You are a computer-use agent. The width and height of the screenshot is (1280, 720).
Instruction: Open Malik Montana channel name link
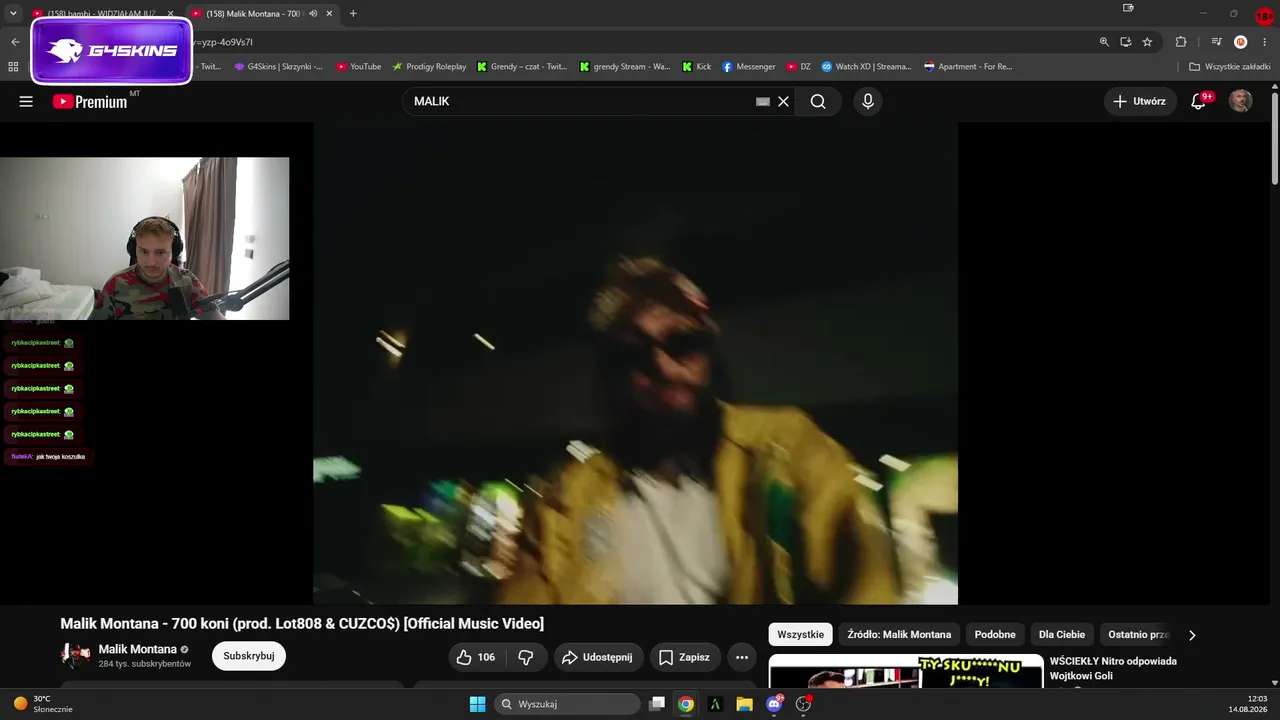(x=138, y=649)
